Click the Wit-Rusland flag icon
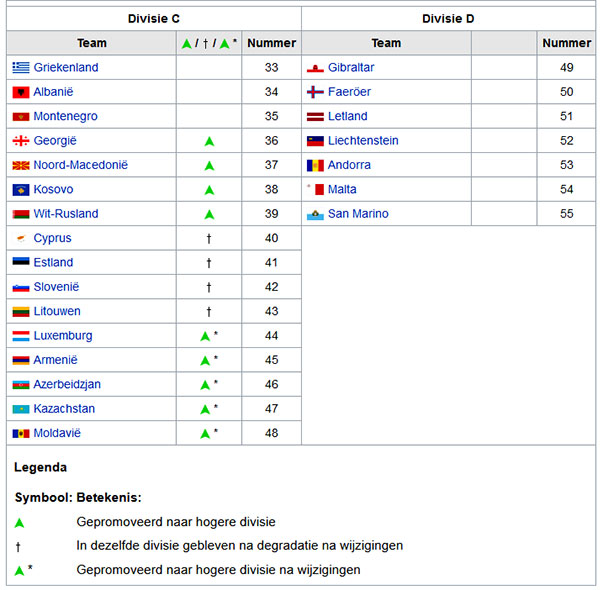 pyautogui.click(x=21, y=214)
